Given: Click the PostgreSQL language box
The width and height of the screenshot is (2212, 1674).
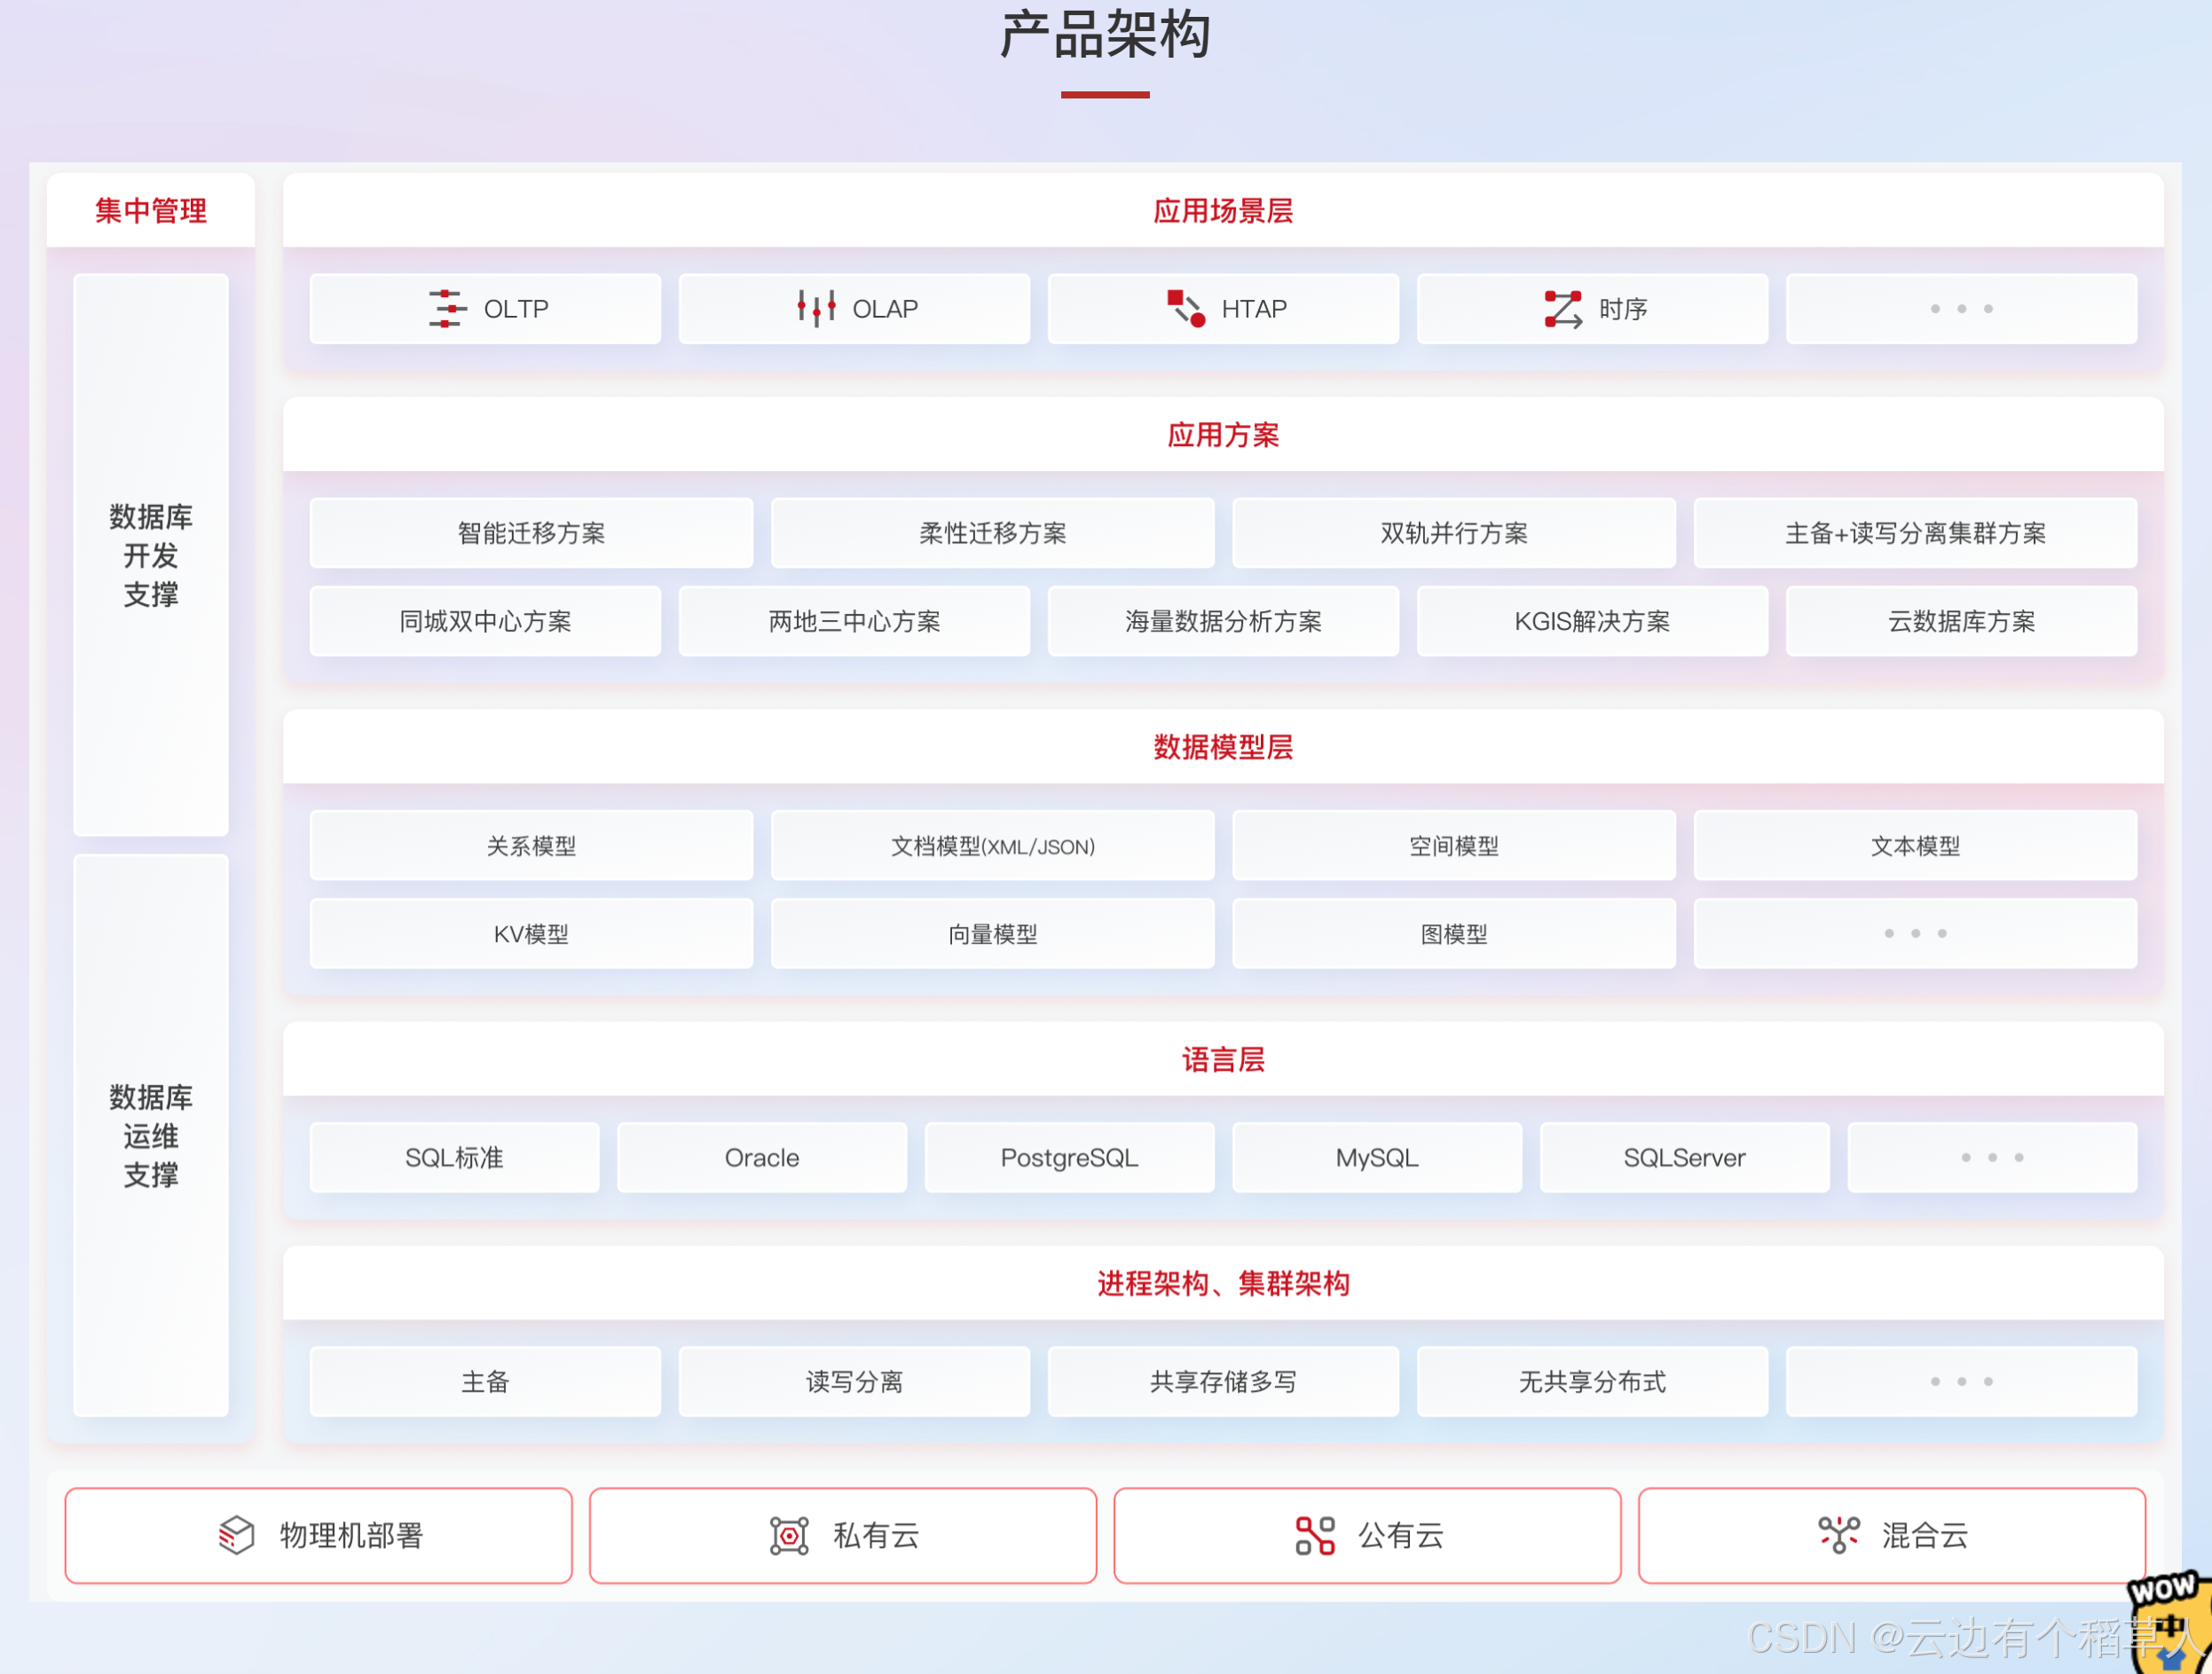Looking at the screenshot, I should 1069,1157.
